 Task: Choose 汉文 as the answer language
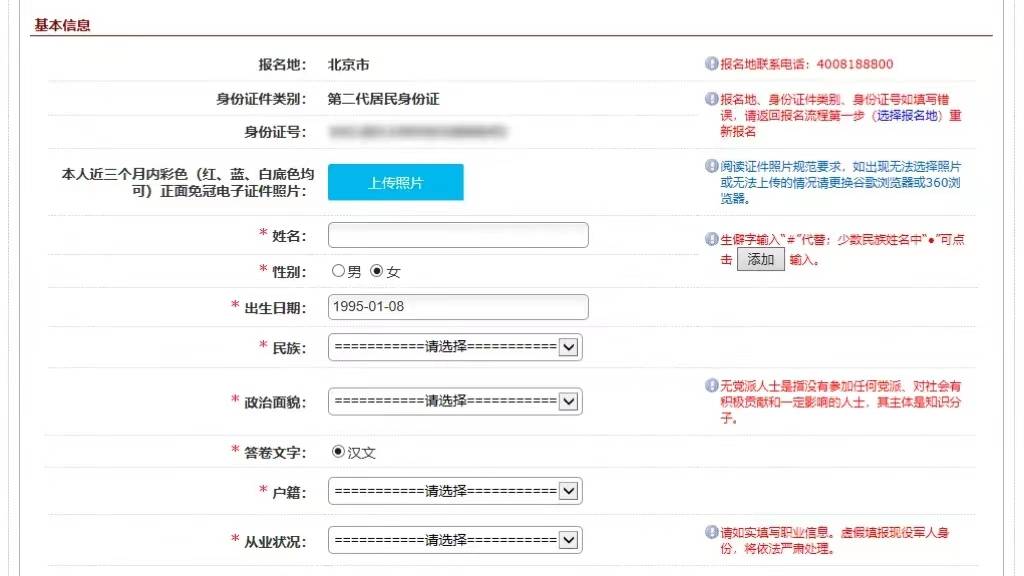[x=339, y=452]
